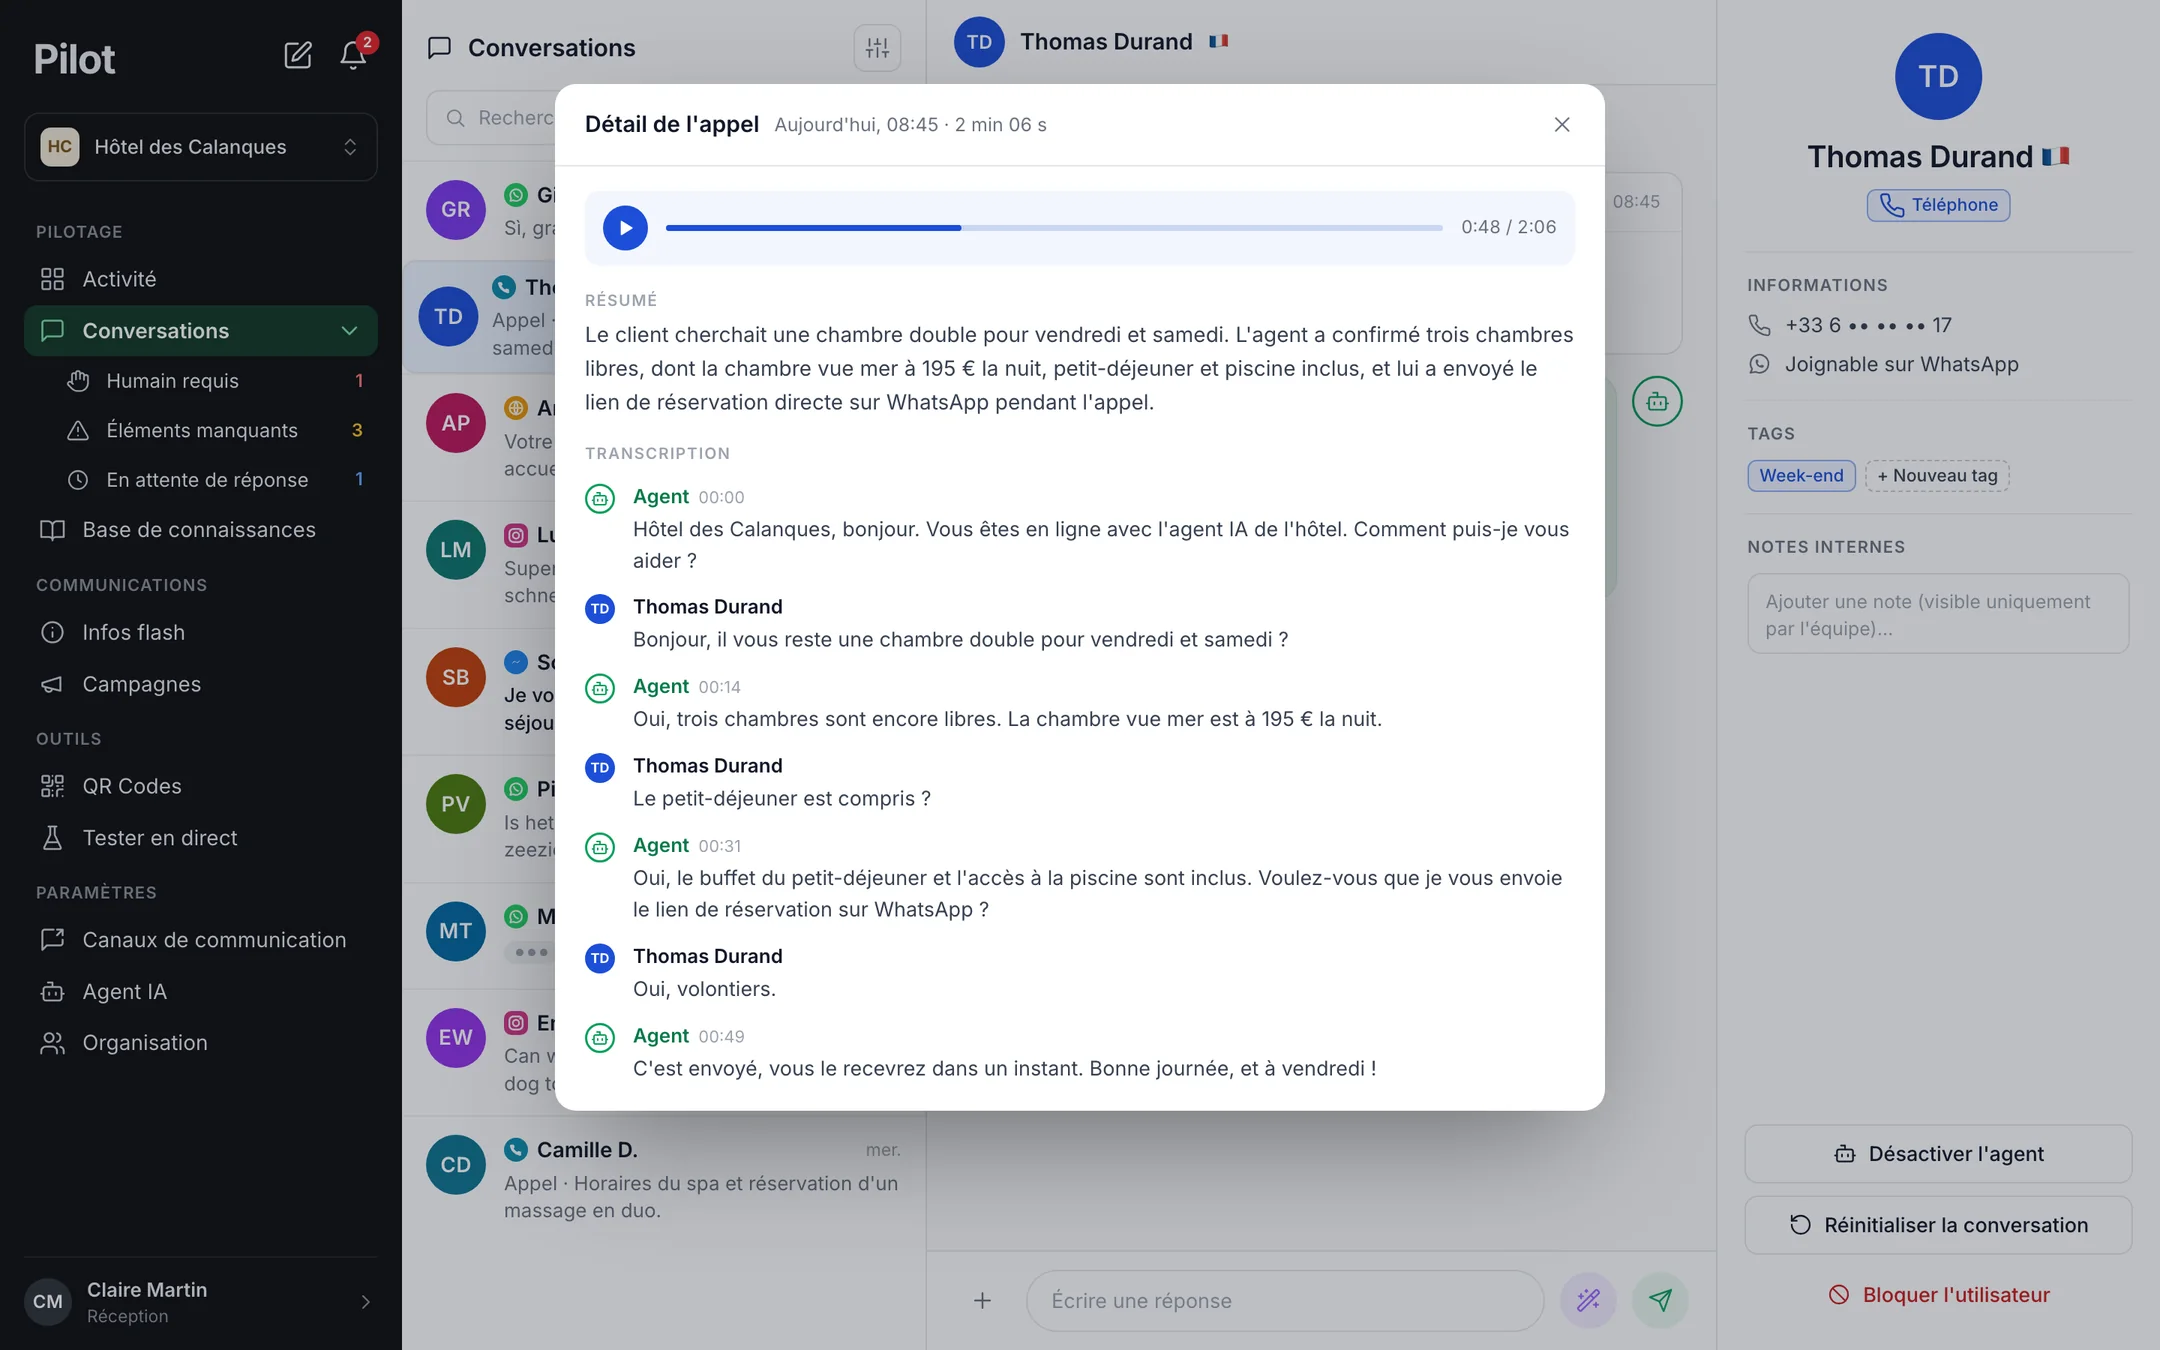This screenshot has height=1350, width=2160.
Task: Open Agent IA settings
Action: click(x=201, y=992)
